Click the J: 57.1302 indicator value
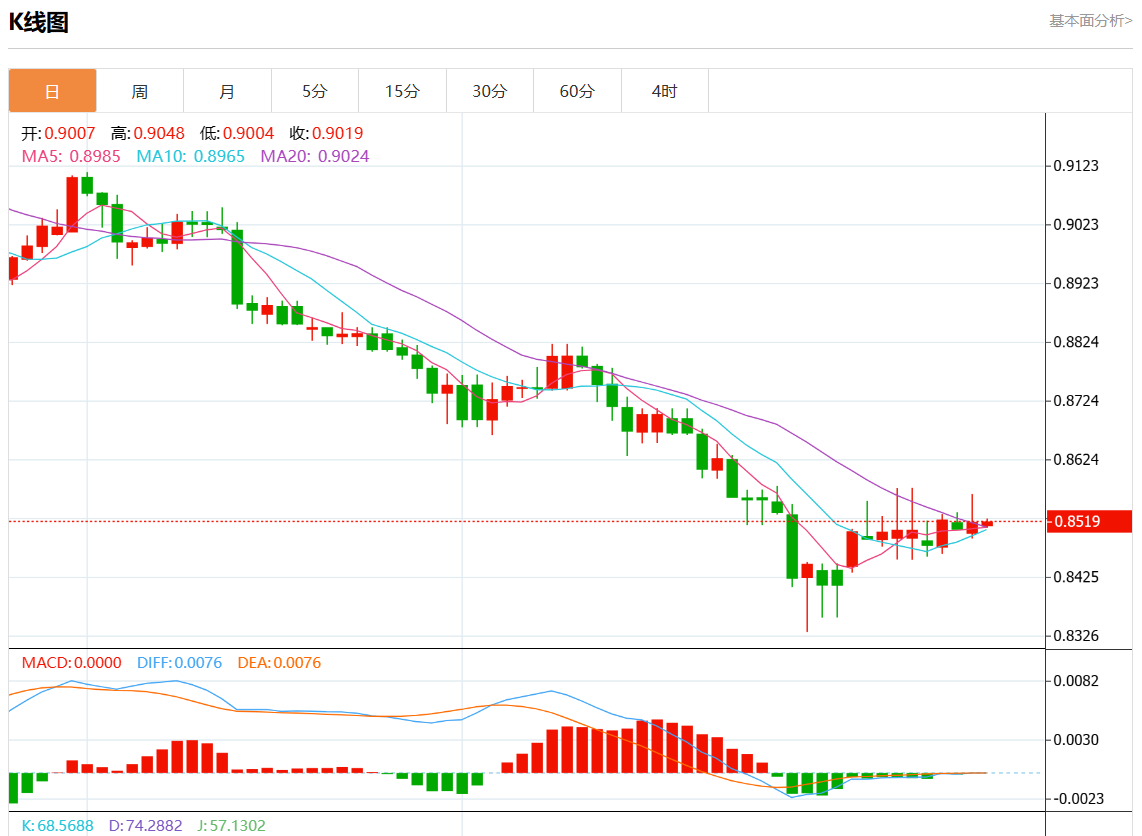The height and width of the screenshot is (836, 1142). click(231, 826)
